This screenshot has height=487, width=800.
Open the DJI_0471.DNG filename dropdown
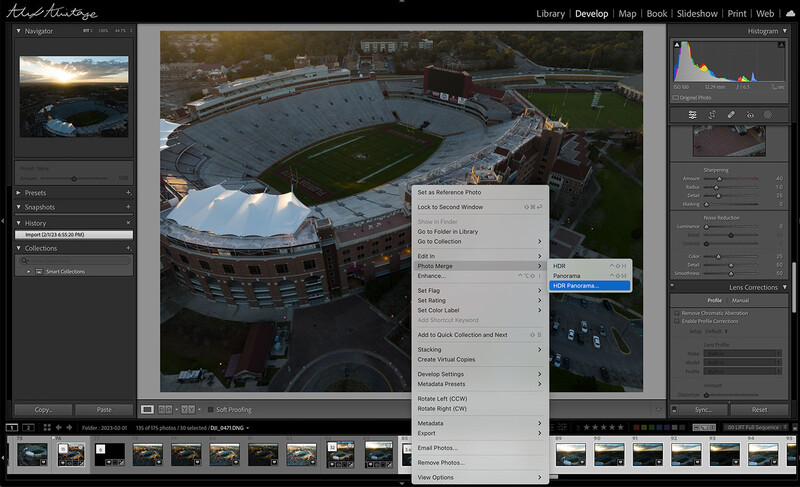click(248, 428)
